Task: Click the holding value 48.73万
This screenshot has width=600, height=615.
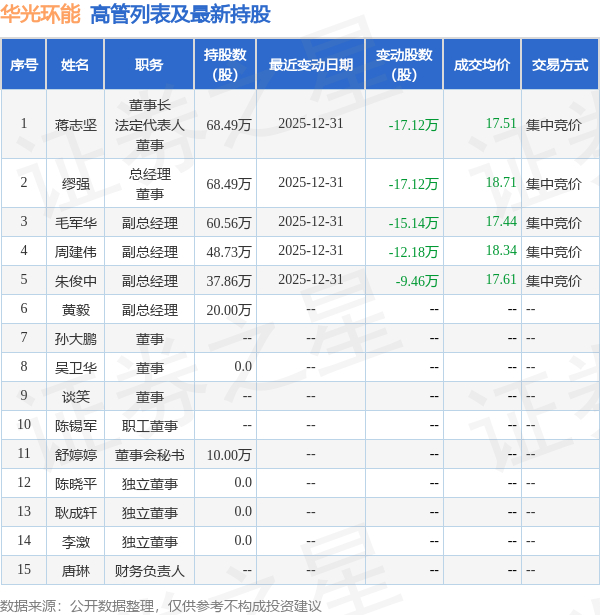Action: point(229,252)
